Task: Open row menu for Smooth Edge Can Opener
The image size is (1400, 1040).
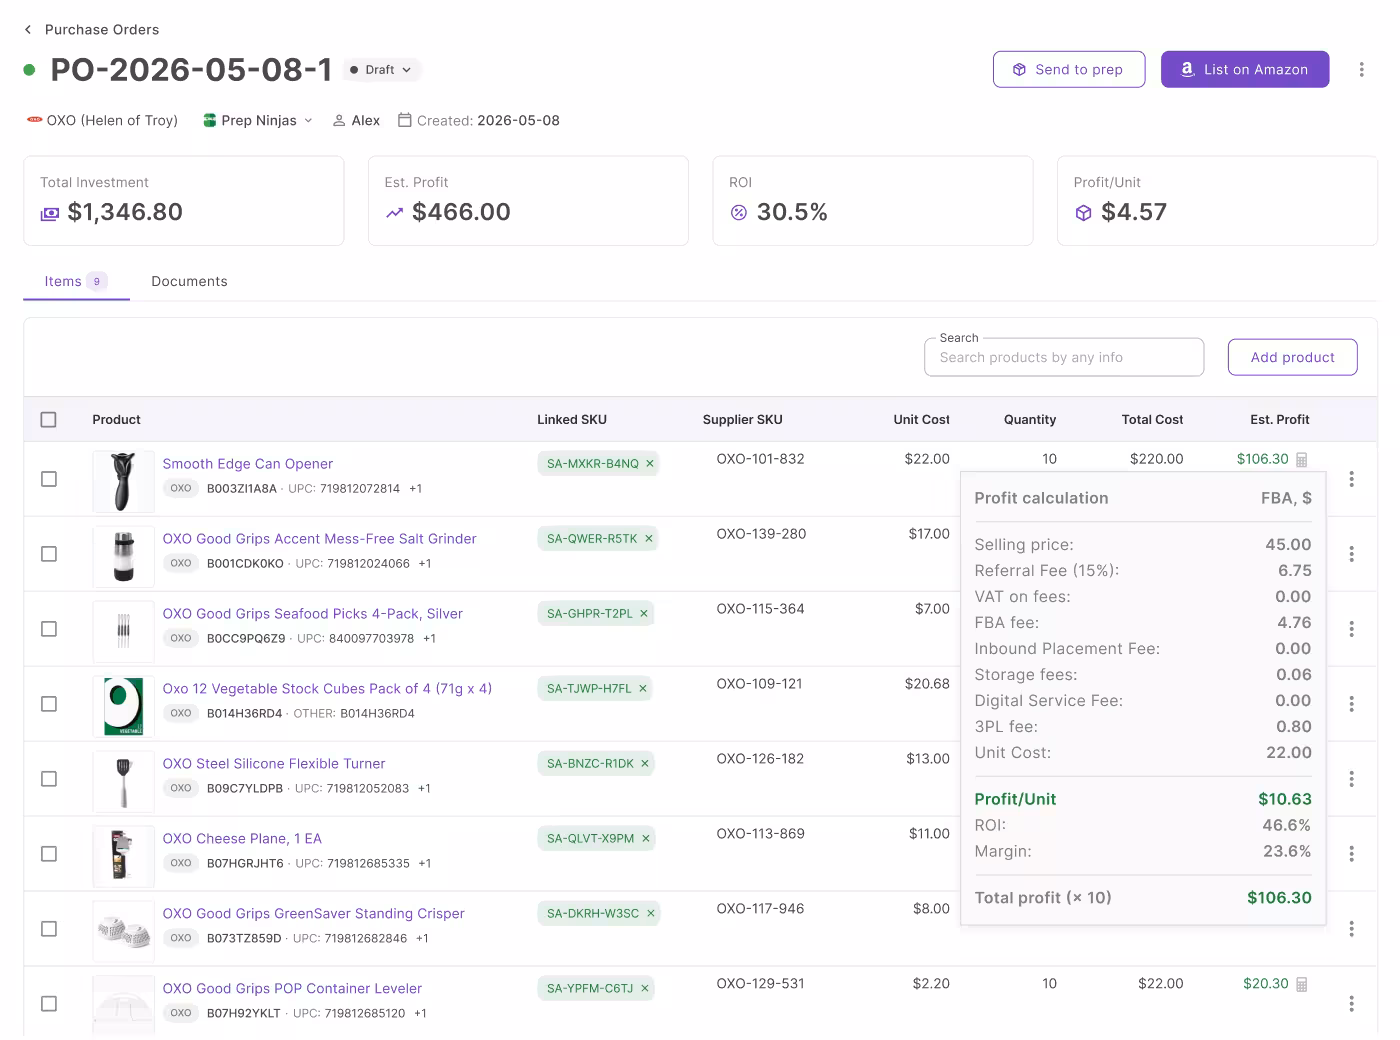Action: coord(1351,479)
